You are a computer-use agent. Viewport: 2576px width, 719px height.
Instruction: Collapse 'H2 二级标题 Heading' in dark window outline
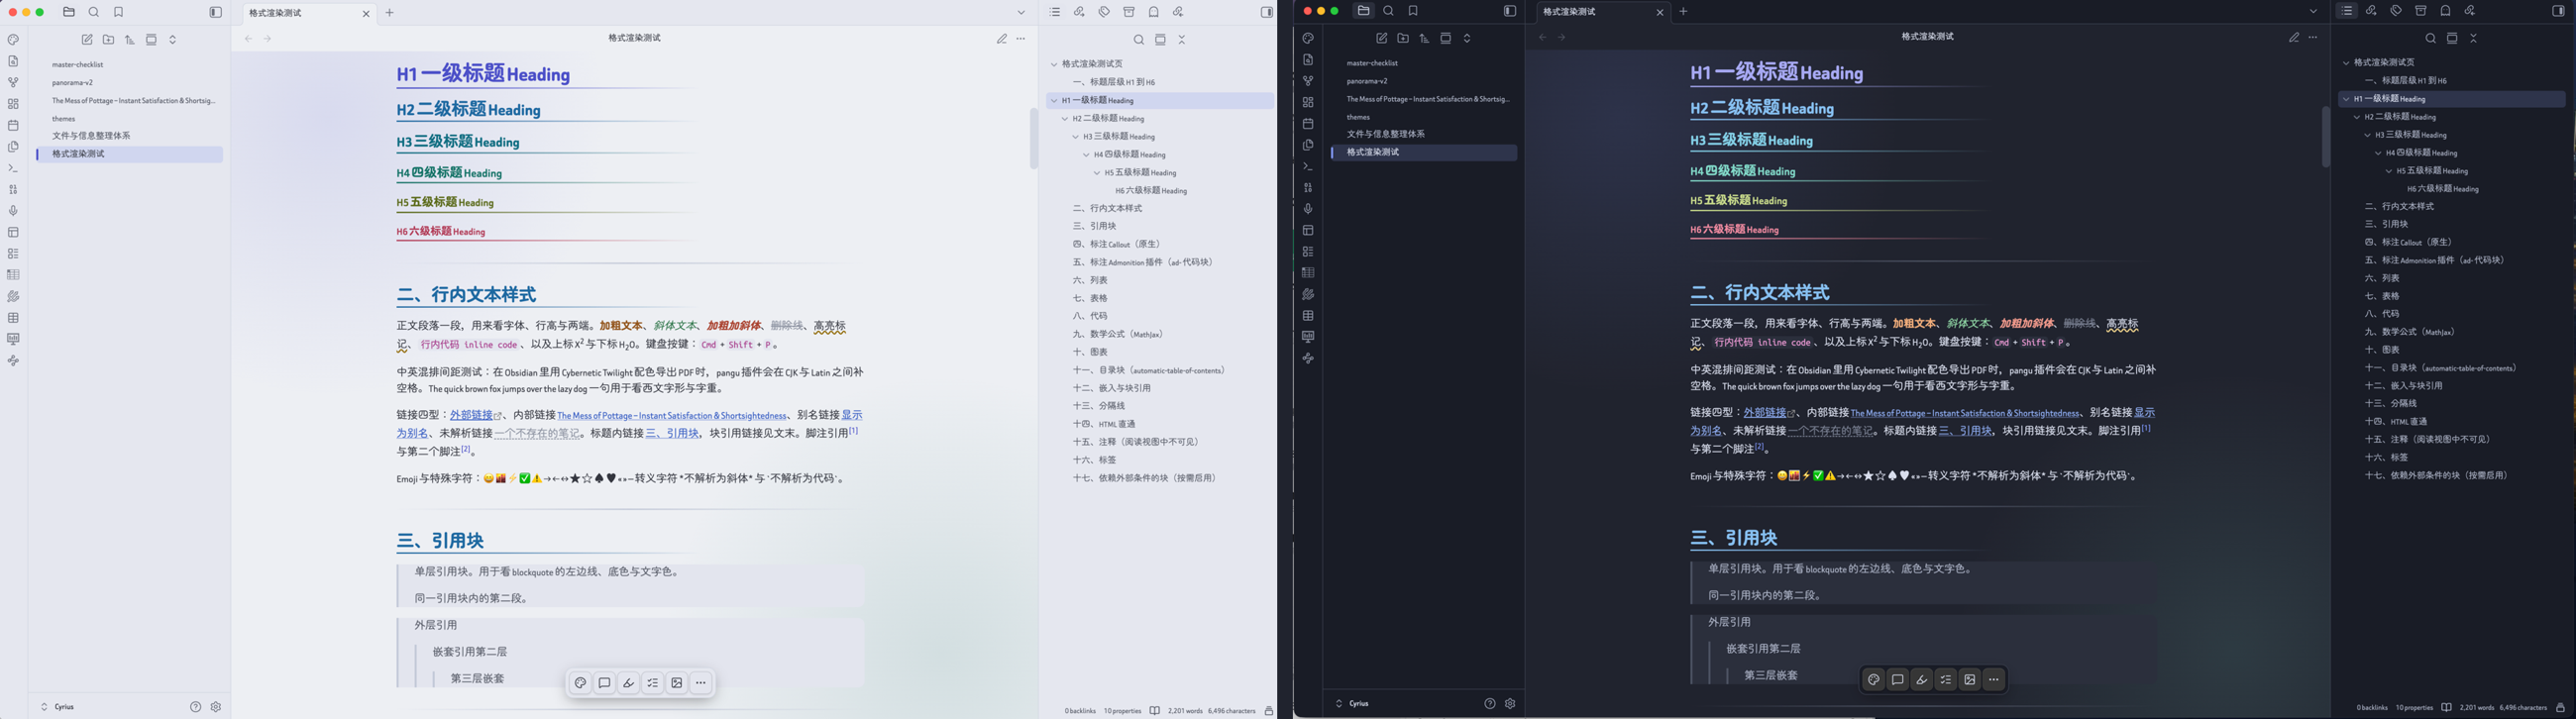(2357, 117)
